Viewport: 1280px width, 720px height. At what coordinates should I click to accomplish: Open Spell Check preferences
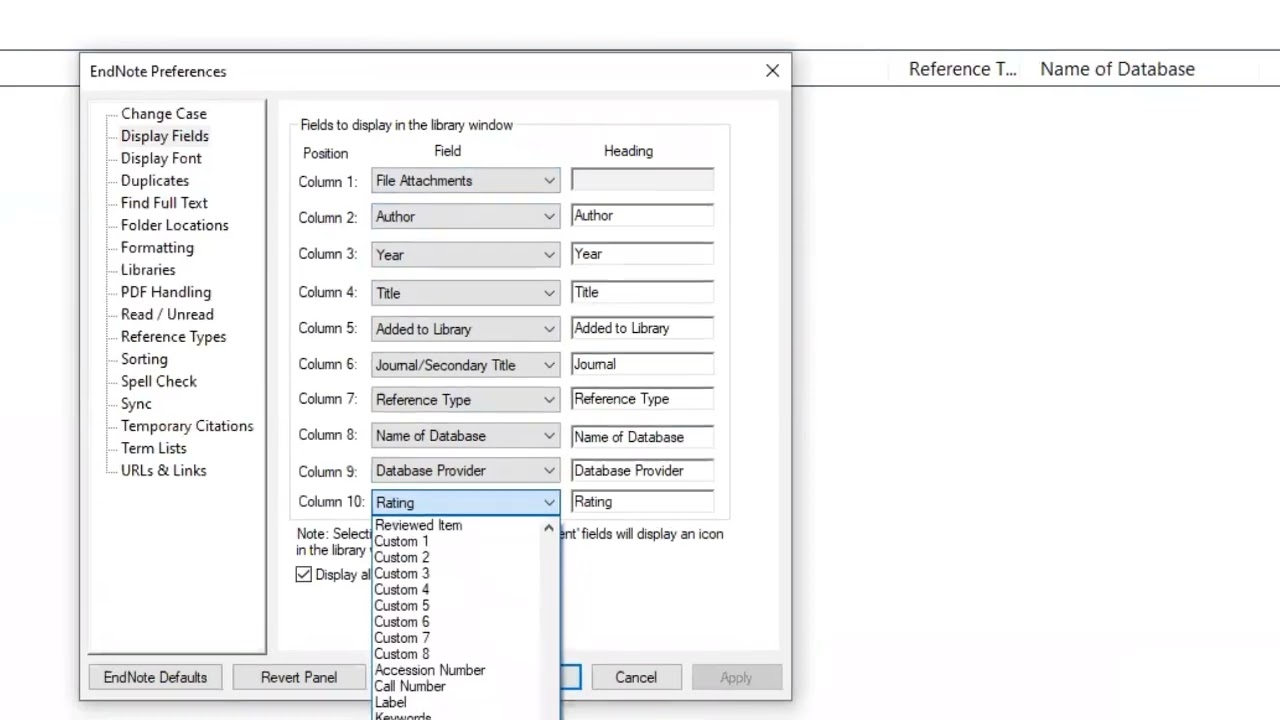point(158,381)
